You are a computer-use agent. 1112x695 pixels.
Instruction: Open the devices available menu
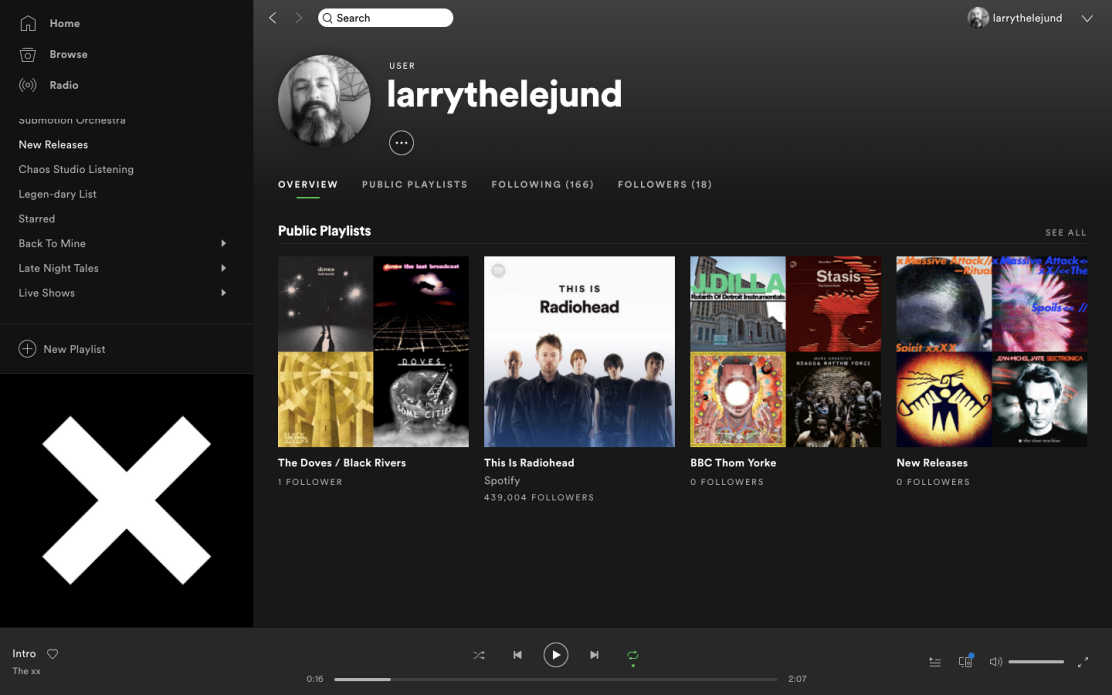965,661
